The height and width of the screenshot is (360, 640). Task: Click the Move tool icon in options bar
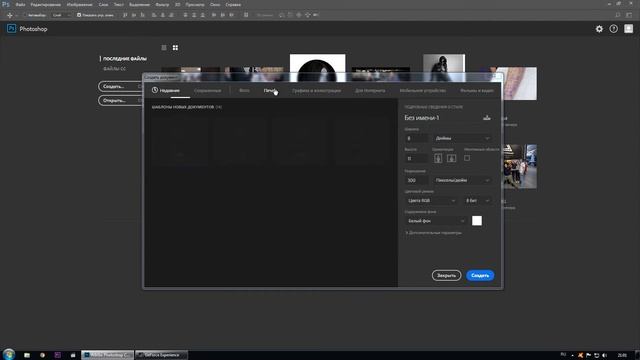click(10, 15)
